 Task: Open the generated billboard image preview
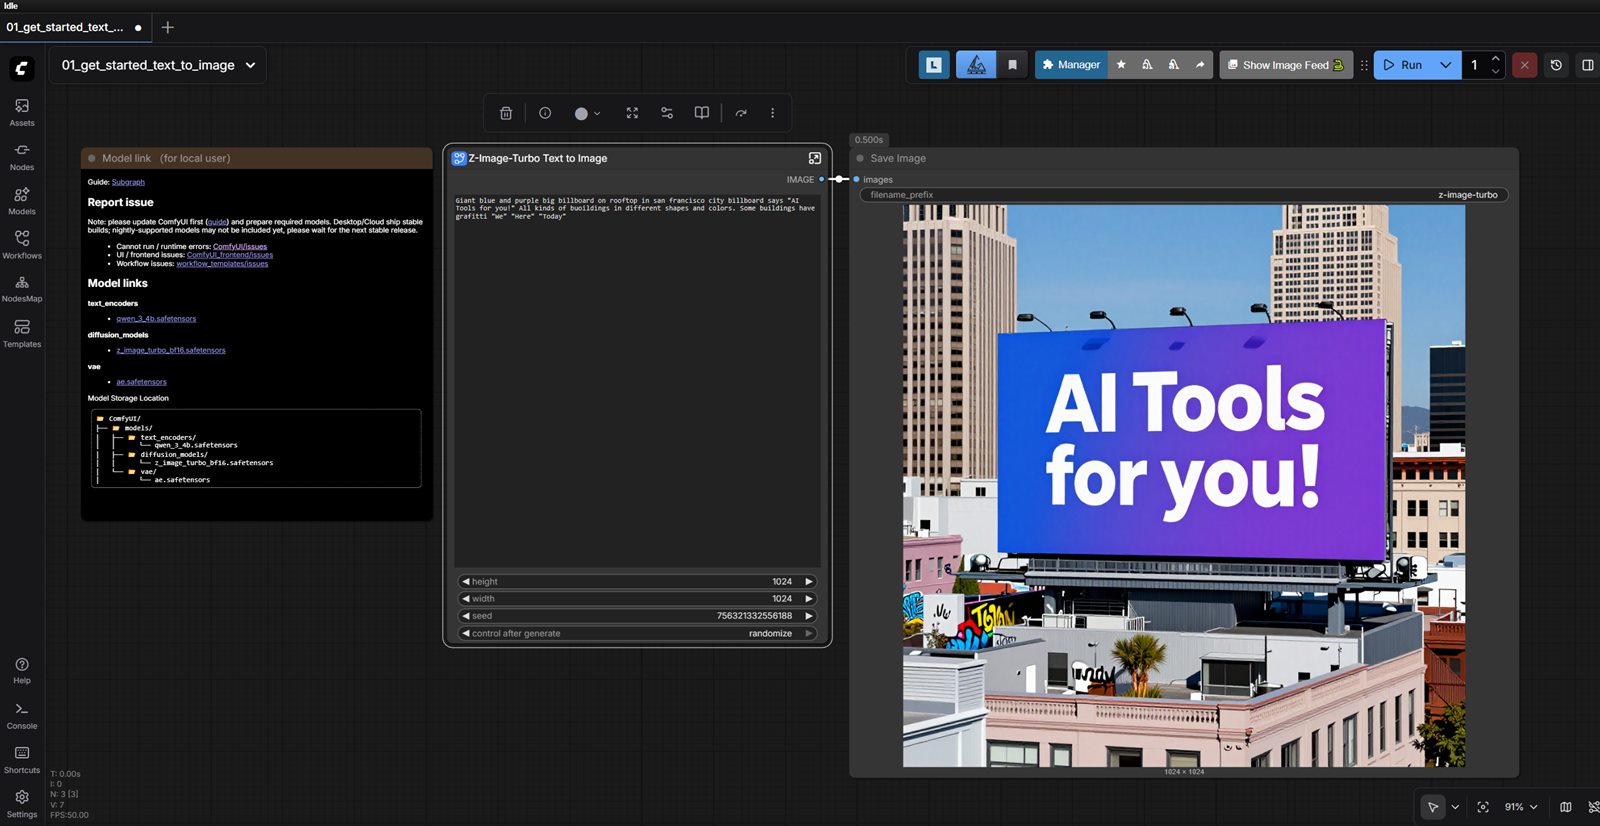[x=1184, y=486]
